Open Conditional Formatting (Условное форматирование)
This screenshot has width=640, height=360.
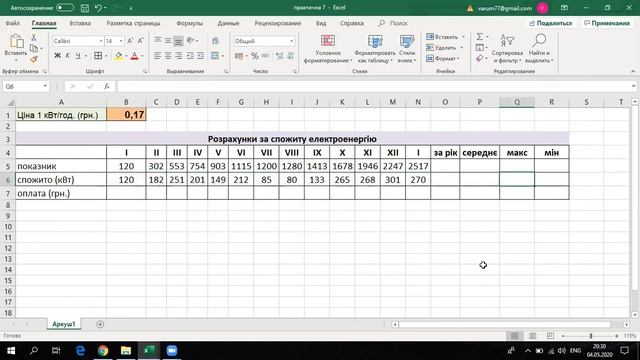(x=328, y=49)
